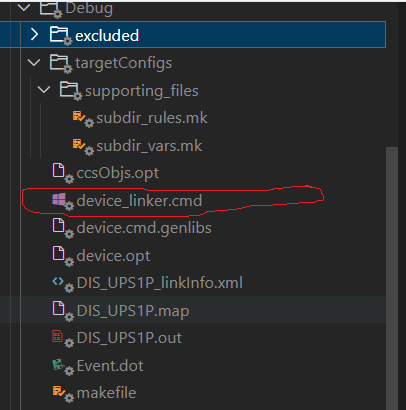Viewport: 406px width, 410px height.
Task: Open the subdir_vars.mk file
Action: coord(149,146)
